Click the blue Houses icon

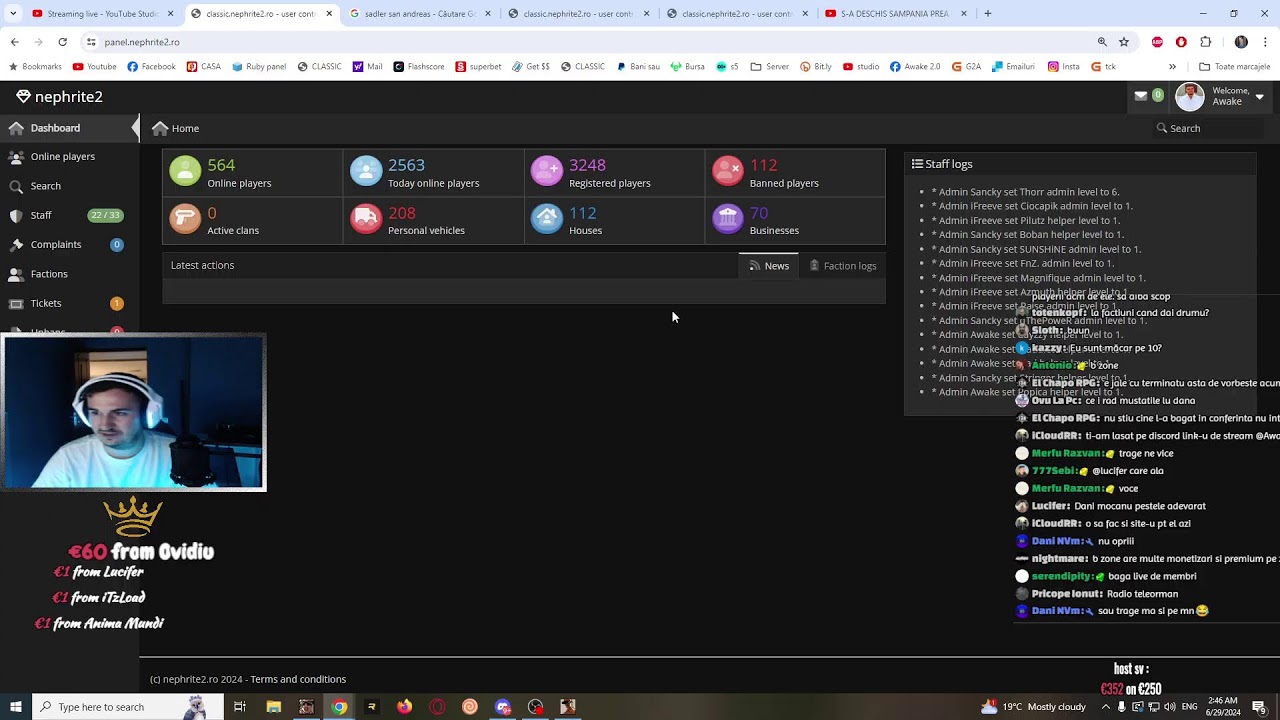(547, 219)
